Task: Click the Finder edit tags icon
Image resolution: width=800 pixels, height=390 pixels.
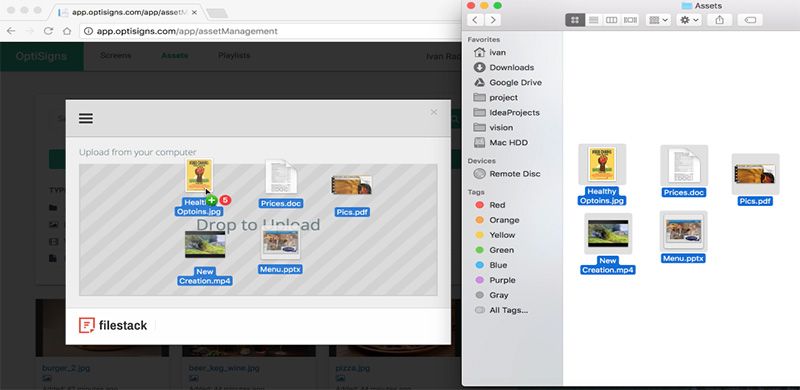Action: point(750,20)
